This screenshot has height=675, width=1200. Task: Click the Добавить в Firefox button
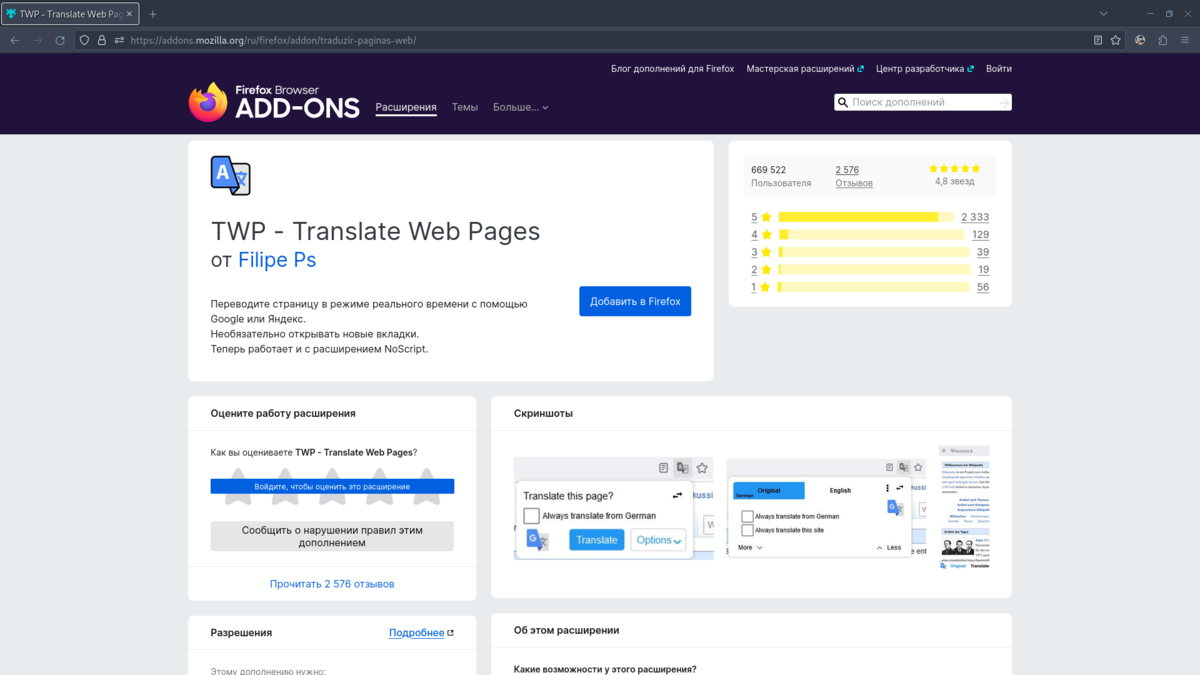(x=635, y=301)
